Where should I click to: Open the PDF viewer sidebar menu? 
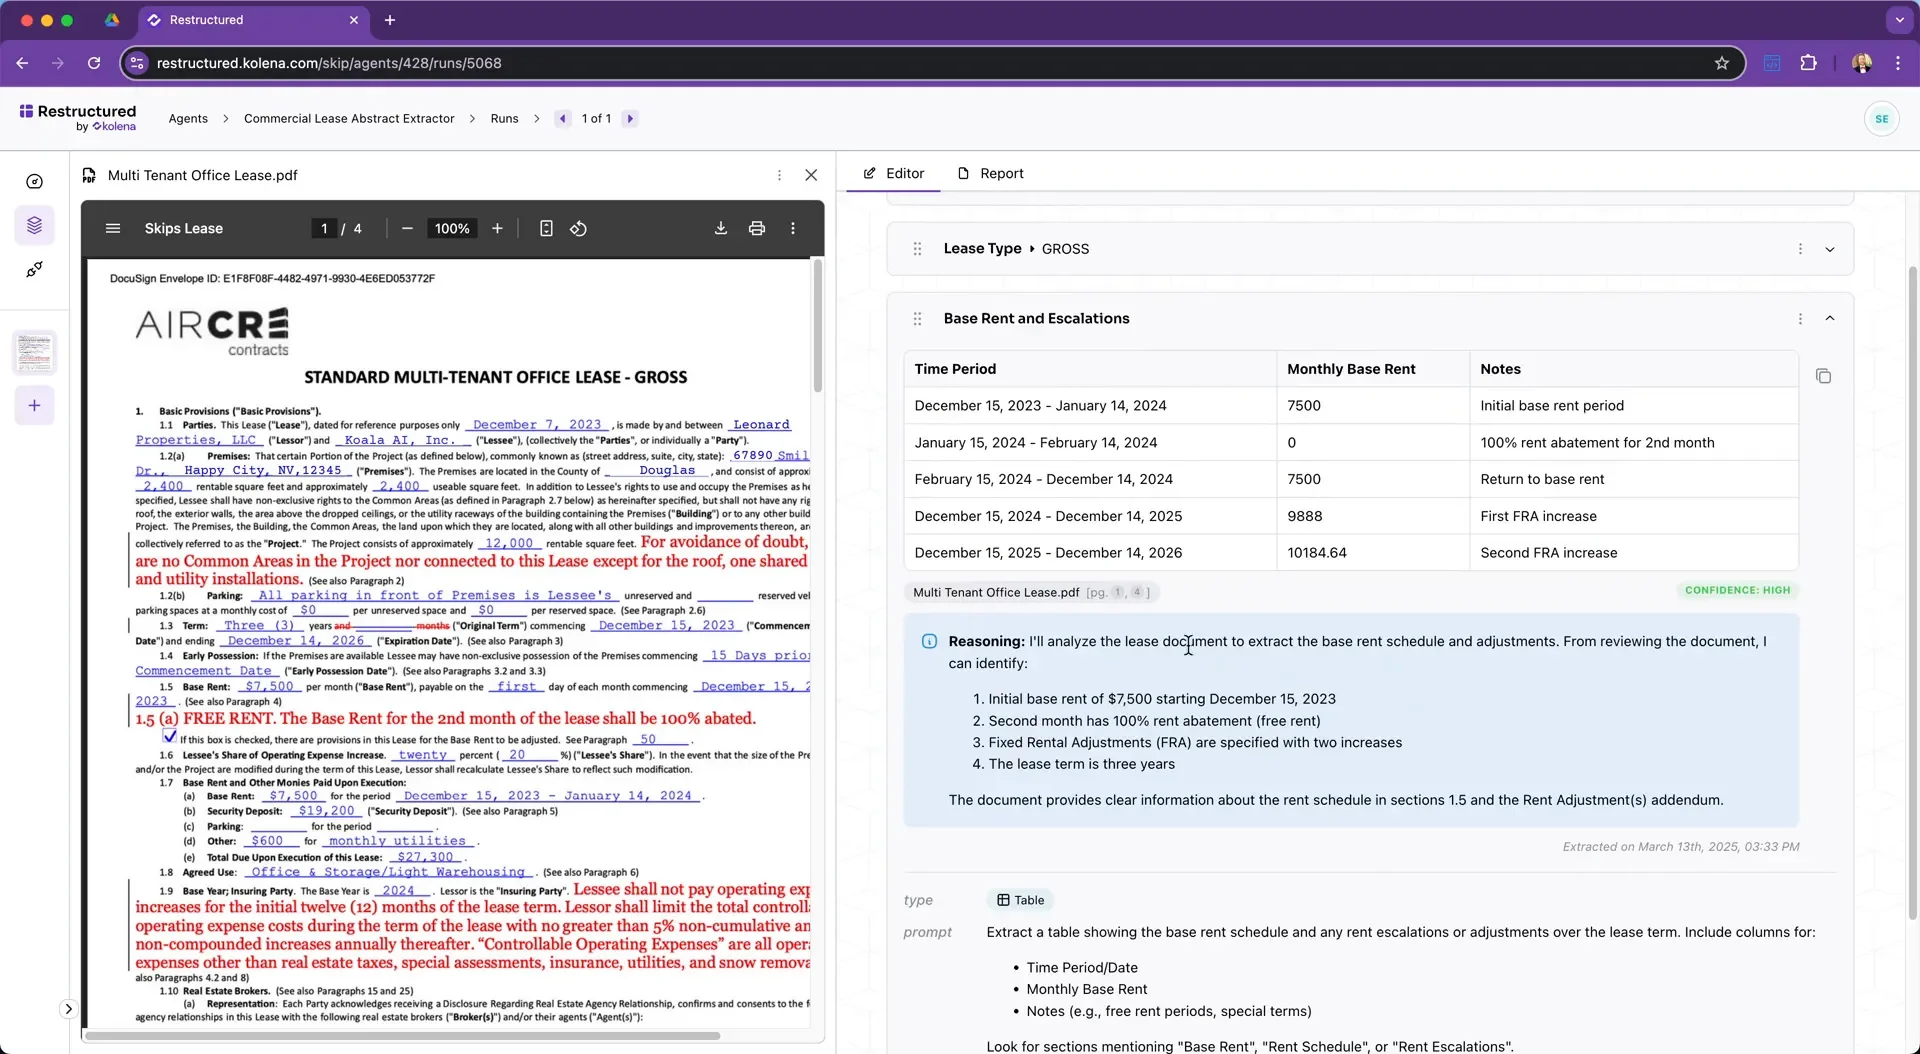click(x=113, y=228)
